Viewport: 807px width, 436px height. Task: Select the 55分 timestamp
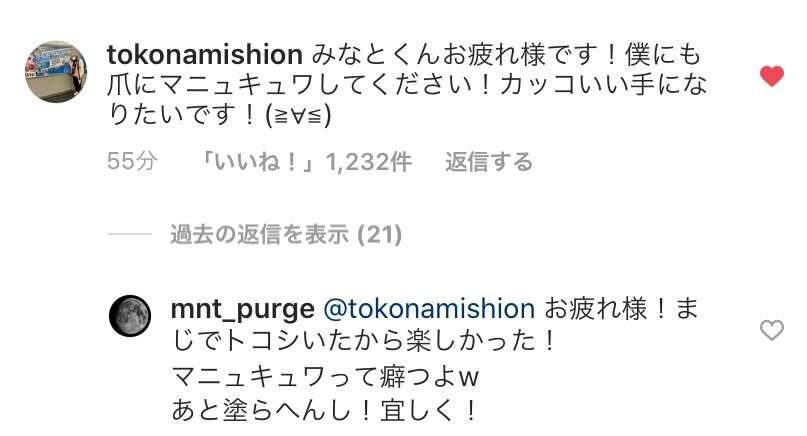tap(132, 162)
